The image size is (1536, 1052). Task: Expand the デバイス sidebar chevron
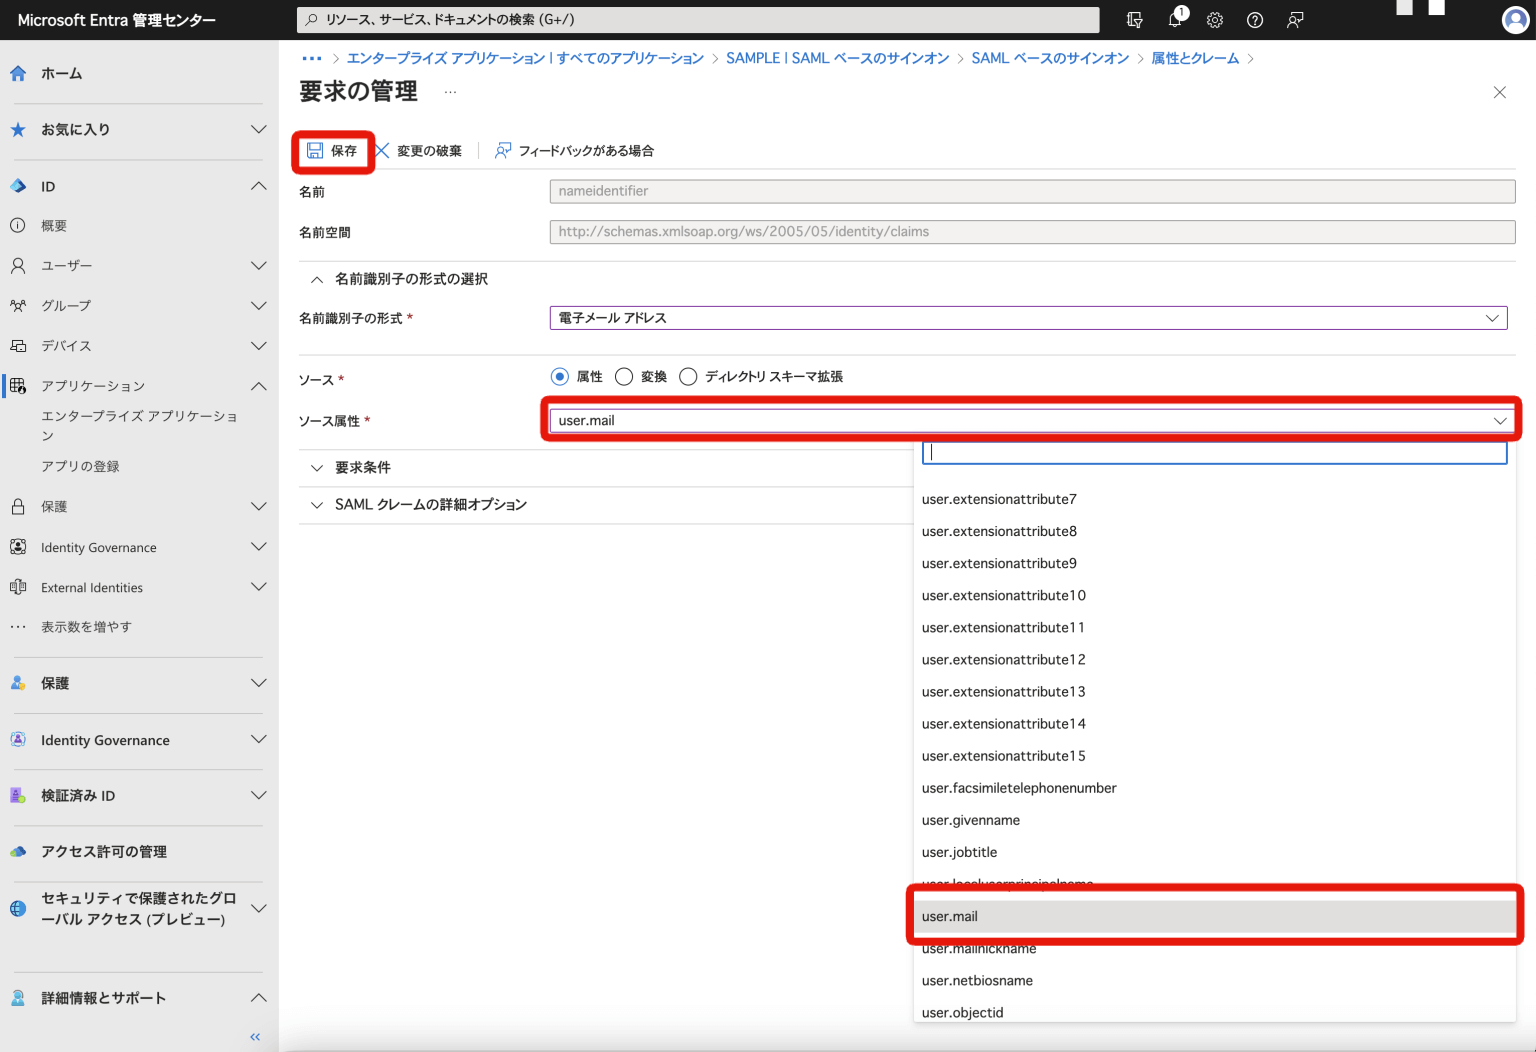point(259,345)
